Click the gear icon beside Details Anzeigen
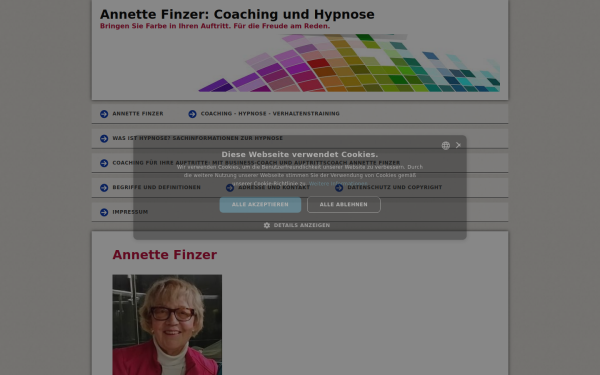Screen dimensions: 600x375 (x=267, y=225)
